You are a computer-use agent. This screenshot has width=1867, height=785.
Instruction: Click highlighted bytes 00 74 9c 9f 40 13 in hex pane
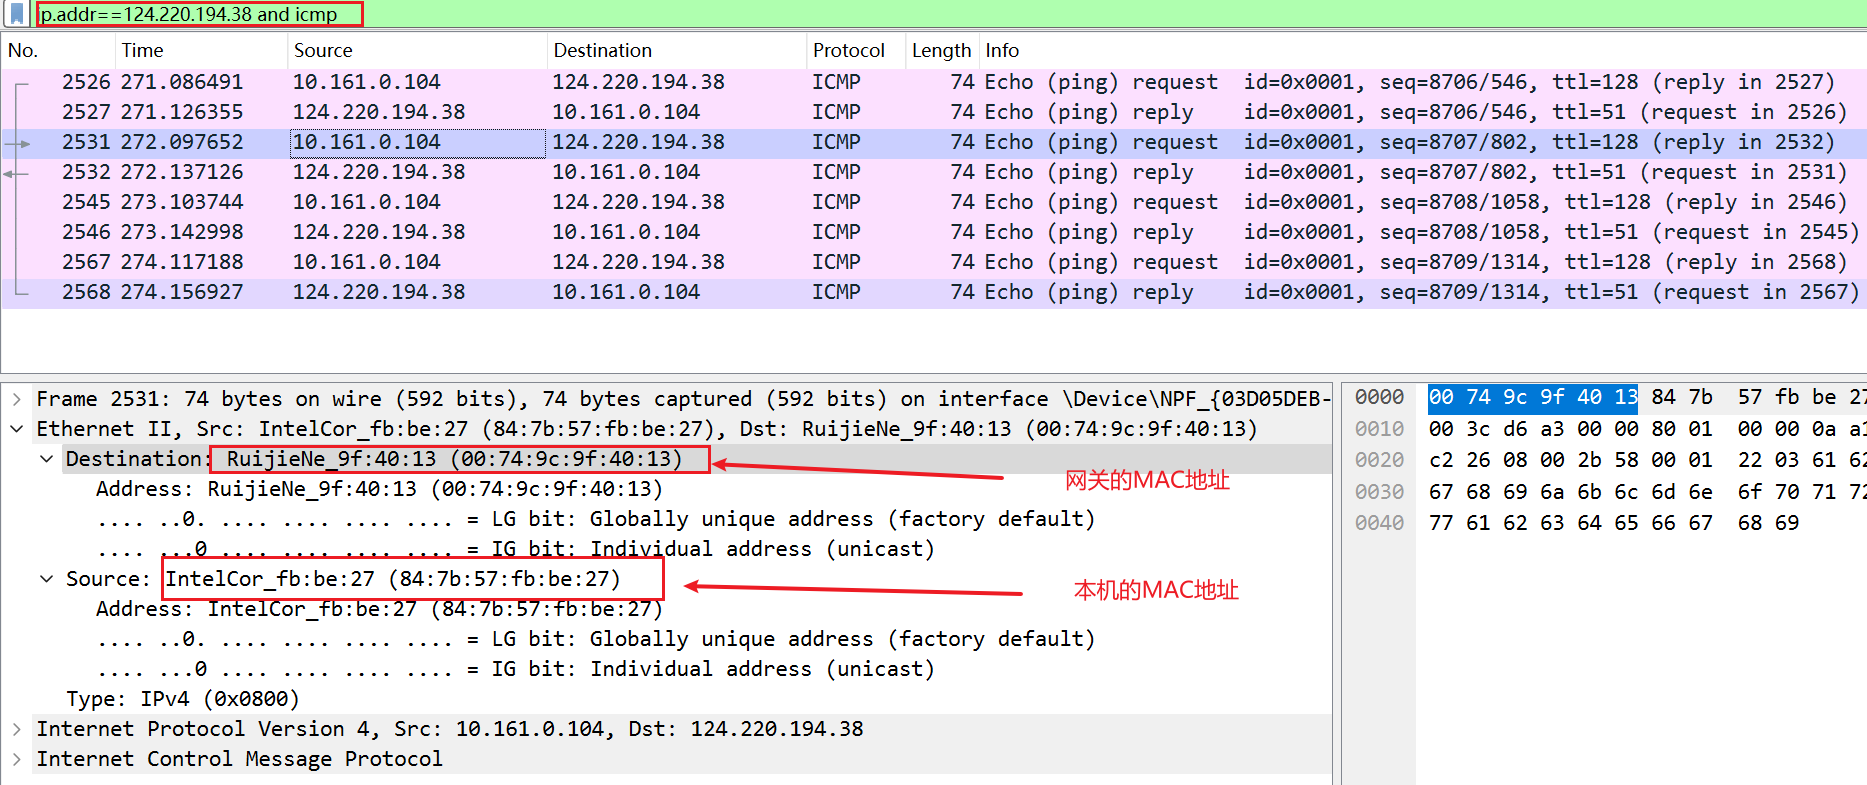[x=1532, y=397]
